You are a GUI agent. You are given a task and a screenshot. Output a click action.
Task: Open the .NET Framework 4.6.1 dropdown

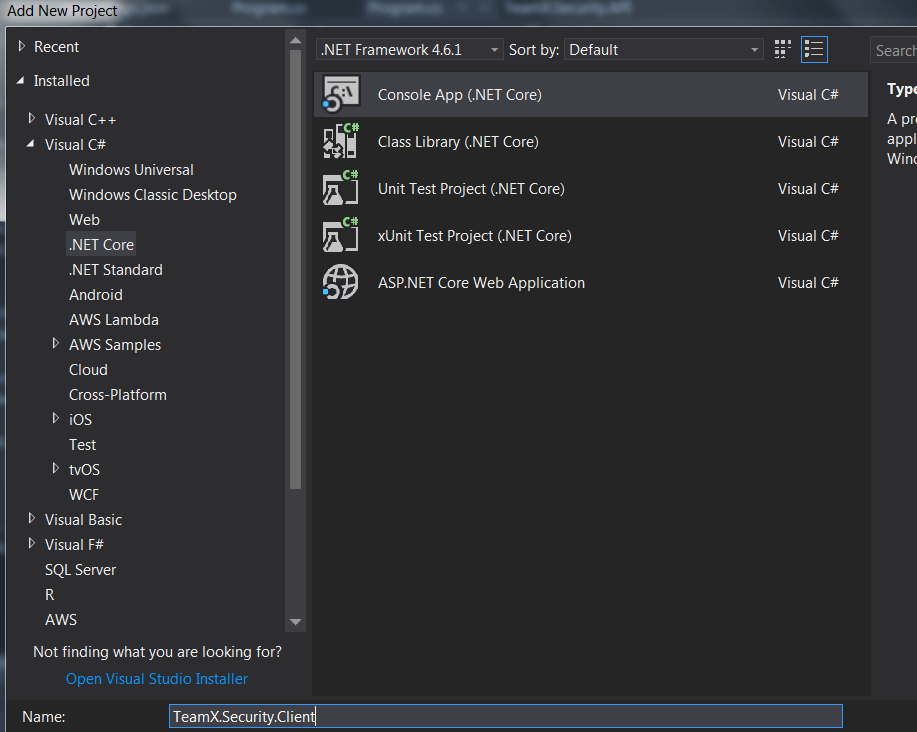408,49
